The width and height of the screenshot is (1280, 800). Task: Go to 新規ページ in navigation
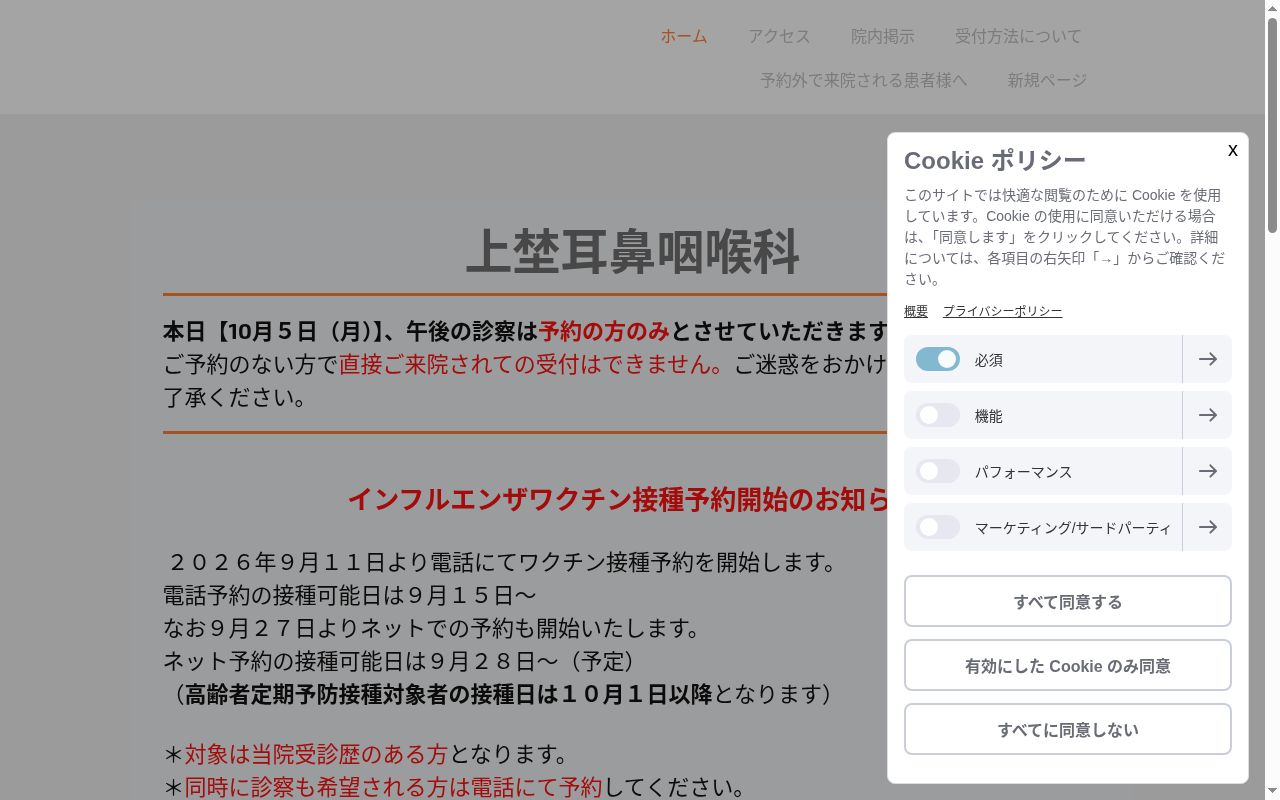[x=1047, y=80]
